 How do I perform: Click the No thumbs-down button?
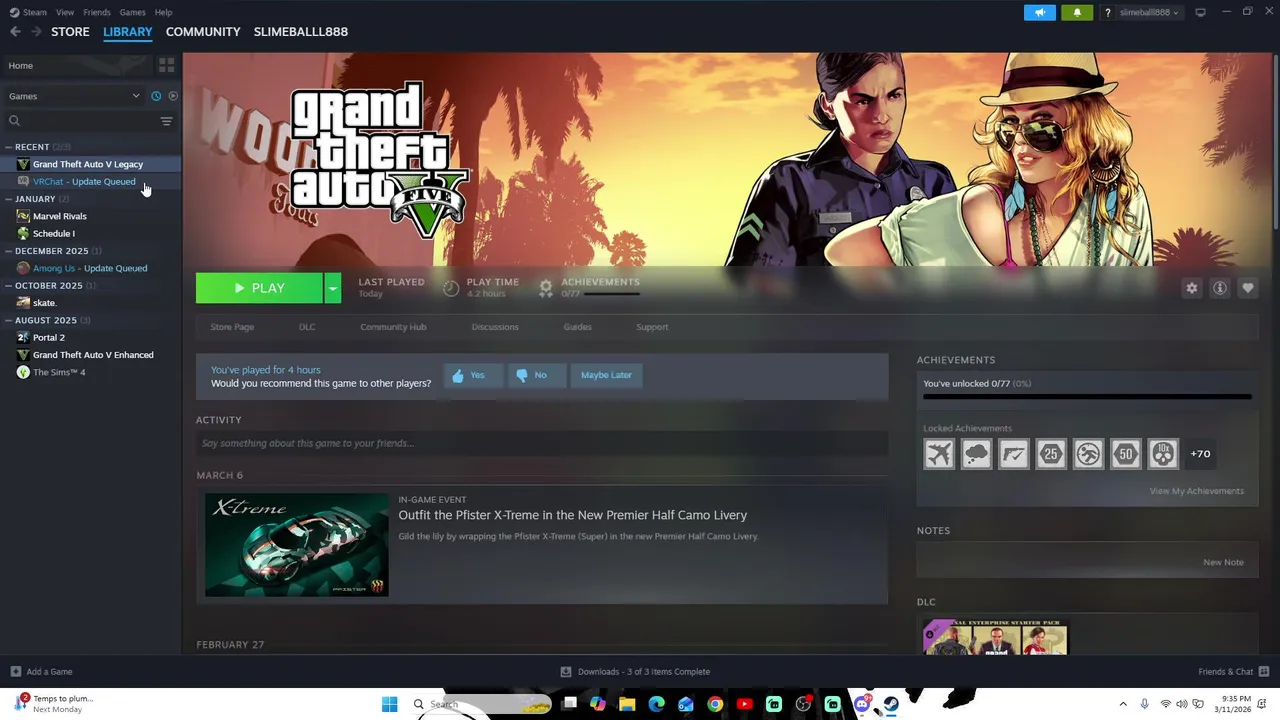pos(537,376)
